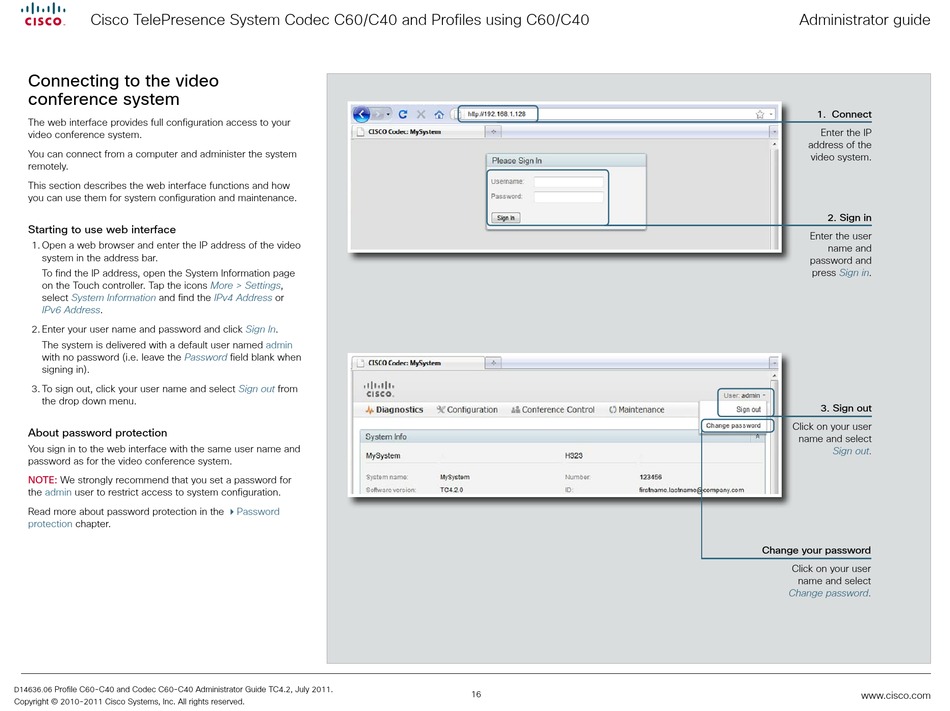Click the Sign In button in the dialog
Screen dimensions: 950x711
click(x=505, y=217)
